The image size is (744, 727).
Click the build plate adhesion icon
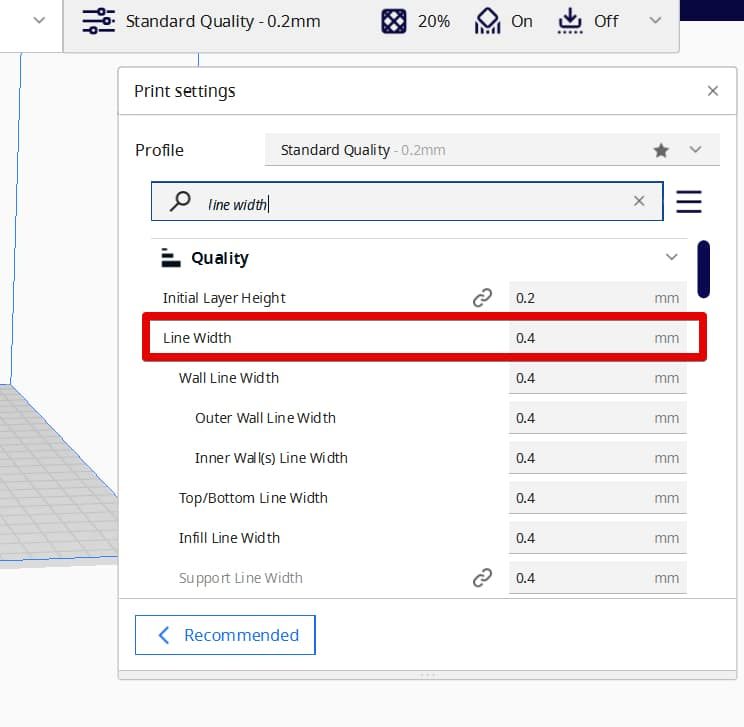pyautogui.click(x=570, y=21)
